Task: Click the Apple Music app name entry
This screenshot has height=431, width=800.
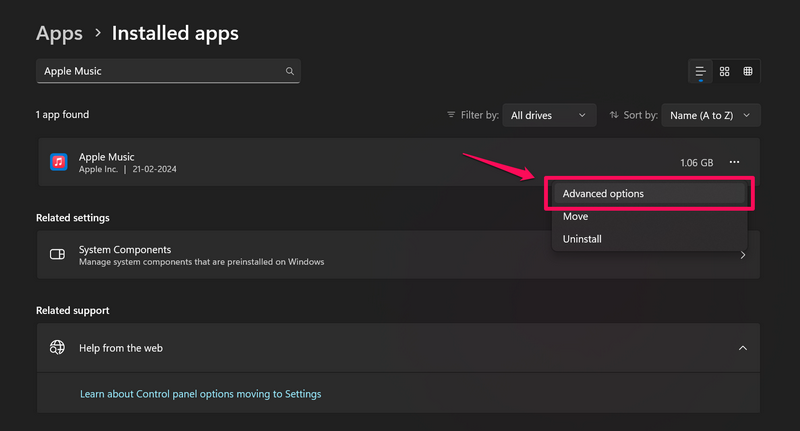Action: tap(106, 157)
